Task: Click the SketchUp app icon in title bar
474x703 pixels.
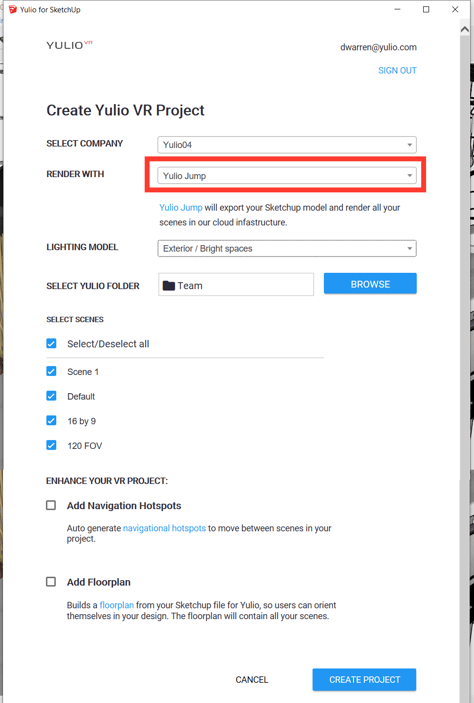Action: (13, 9)
